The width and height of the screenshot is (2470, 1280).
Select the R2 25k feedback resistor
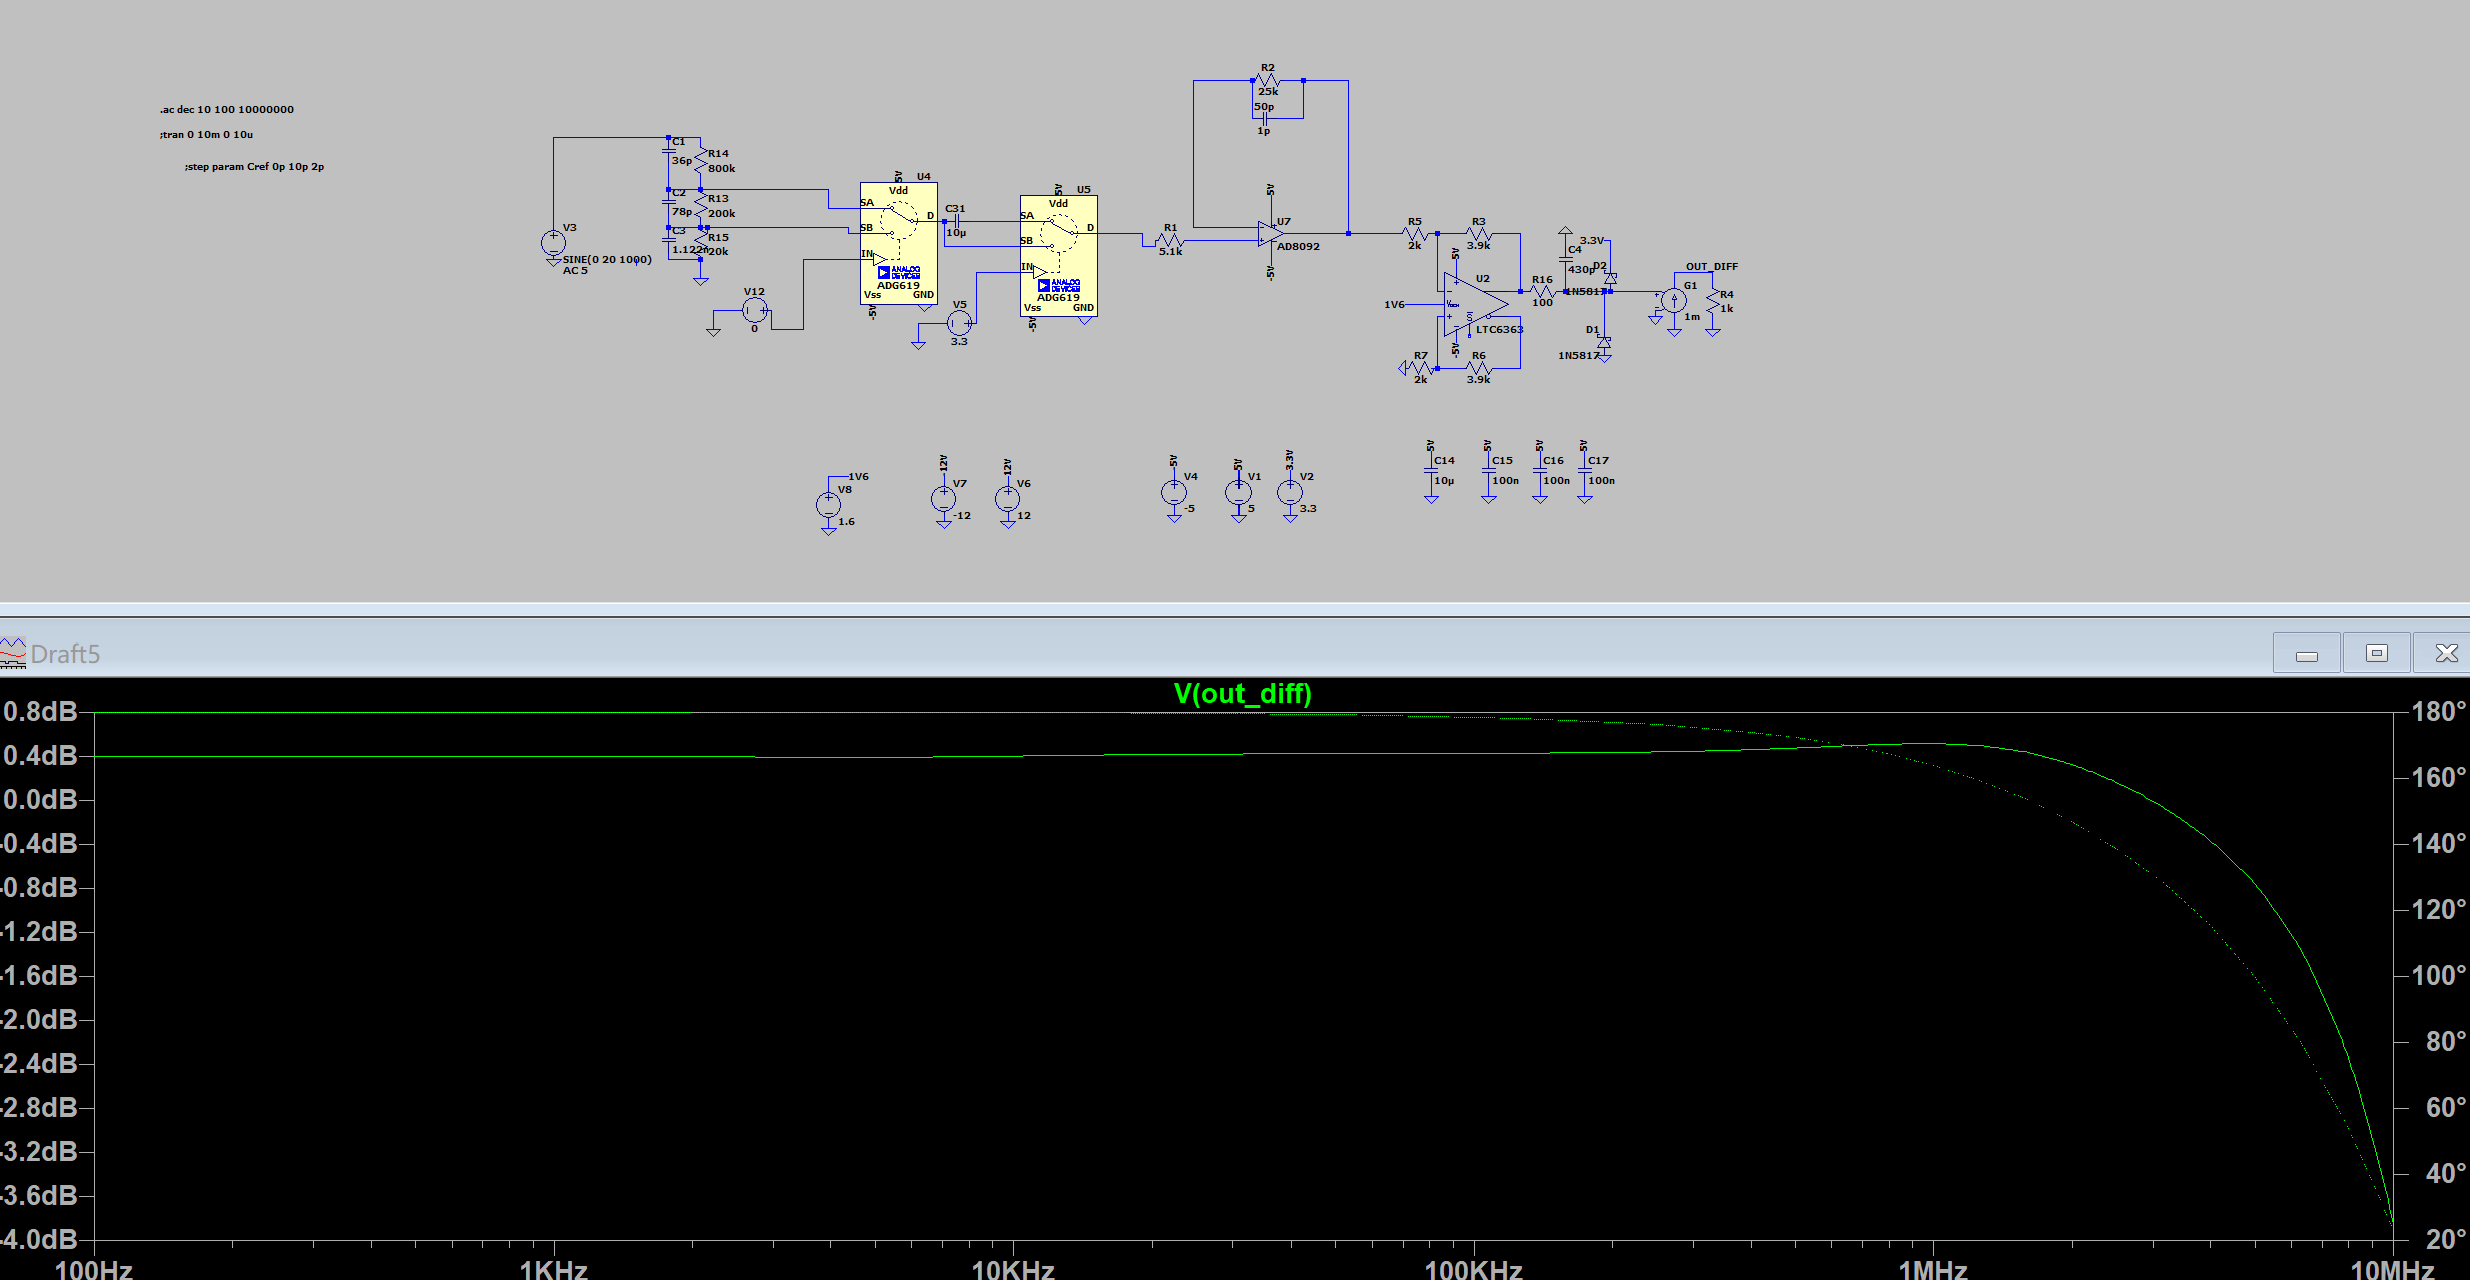[x=1267, y=80]
